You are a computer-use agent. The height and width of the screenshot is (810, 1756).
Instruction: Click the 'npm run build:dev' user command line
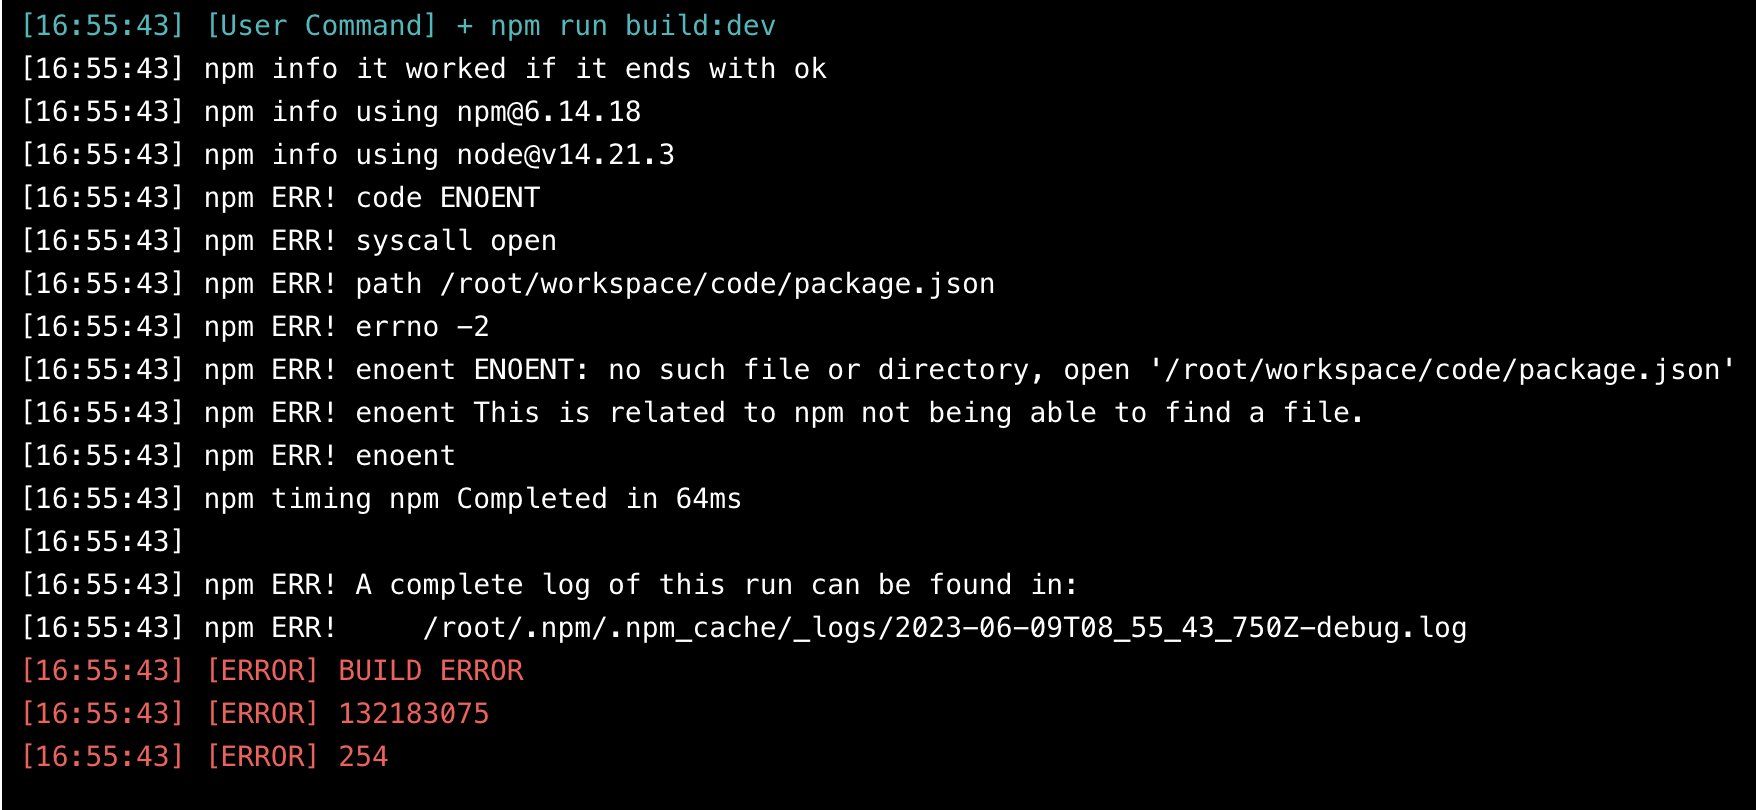click(398, 26)
